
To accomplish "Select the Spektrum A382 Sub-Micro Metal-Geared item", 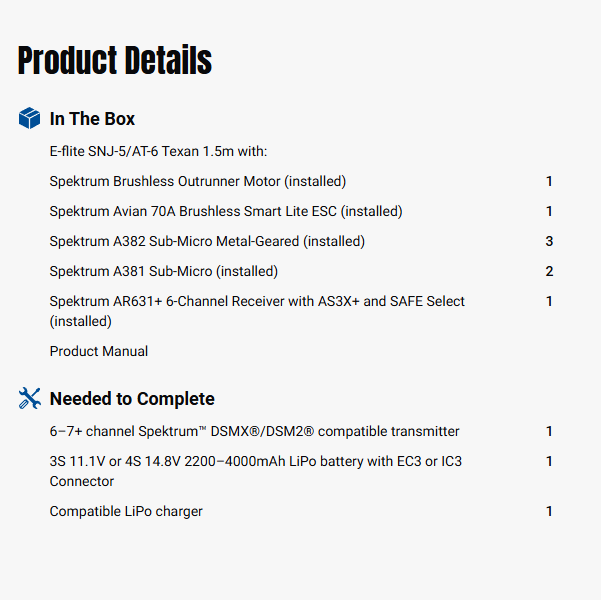I will click(x=207, y=241).
